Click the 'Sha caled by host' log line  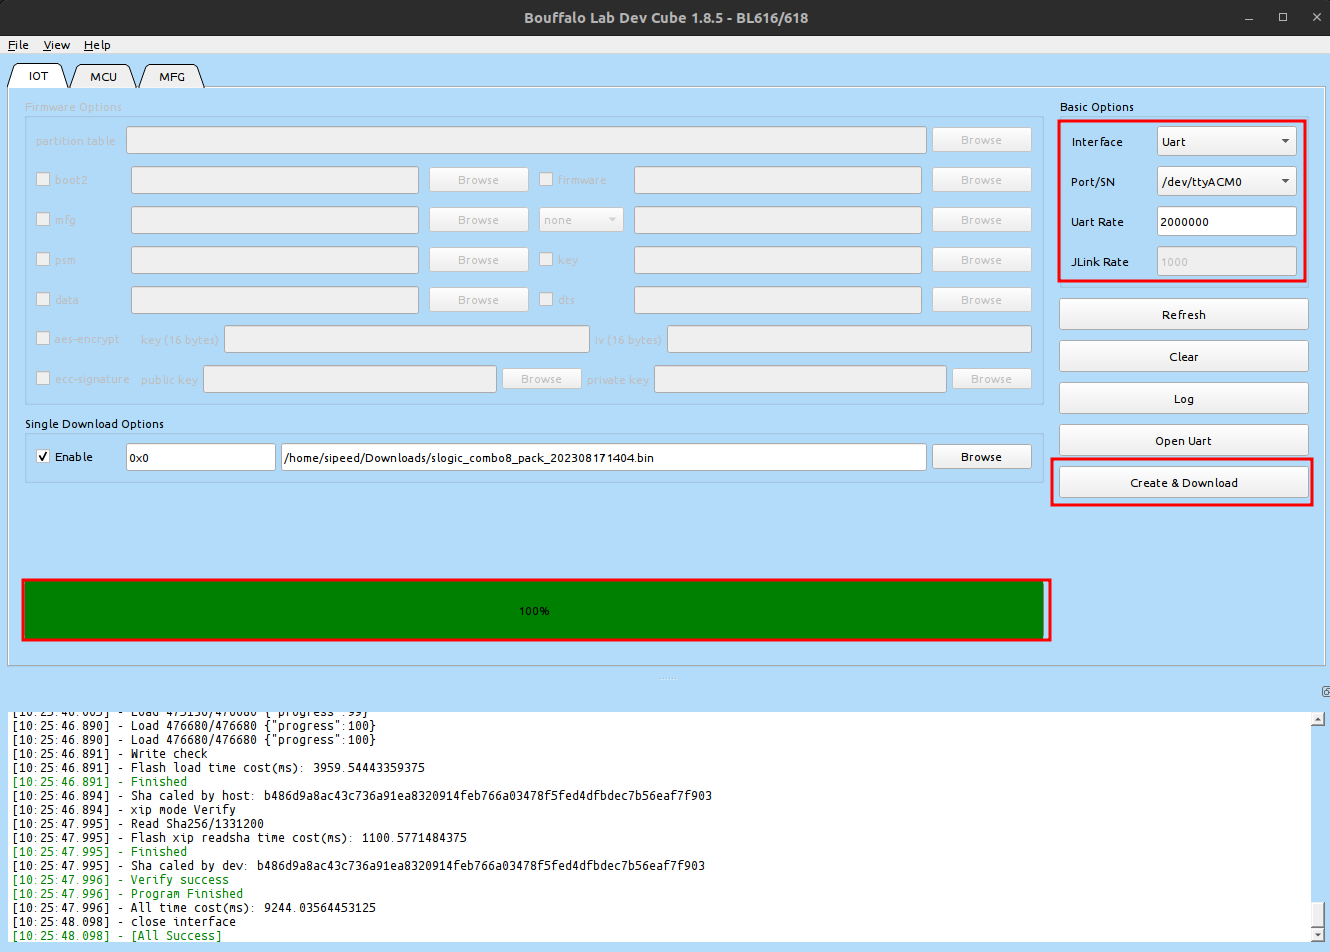[362, 796]
